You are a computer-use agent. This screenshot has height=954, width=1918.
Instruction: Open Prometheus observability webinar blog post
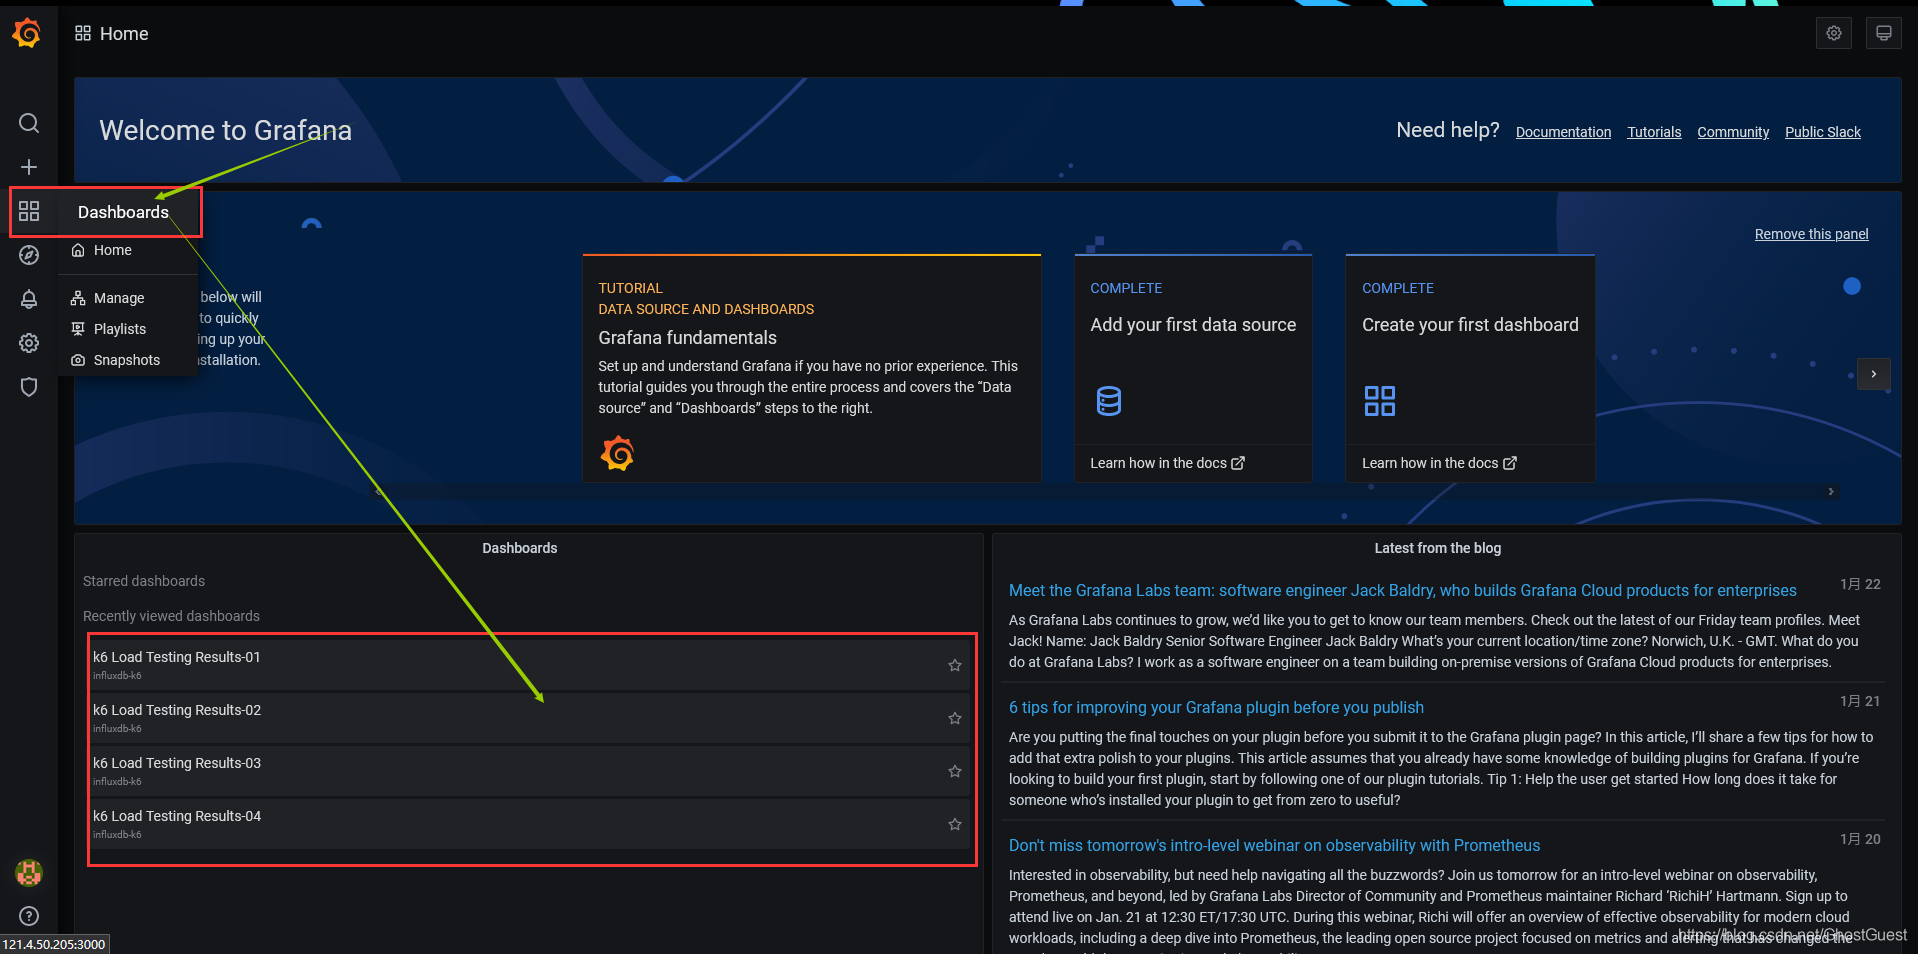pos(1274,846)
